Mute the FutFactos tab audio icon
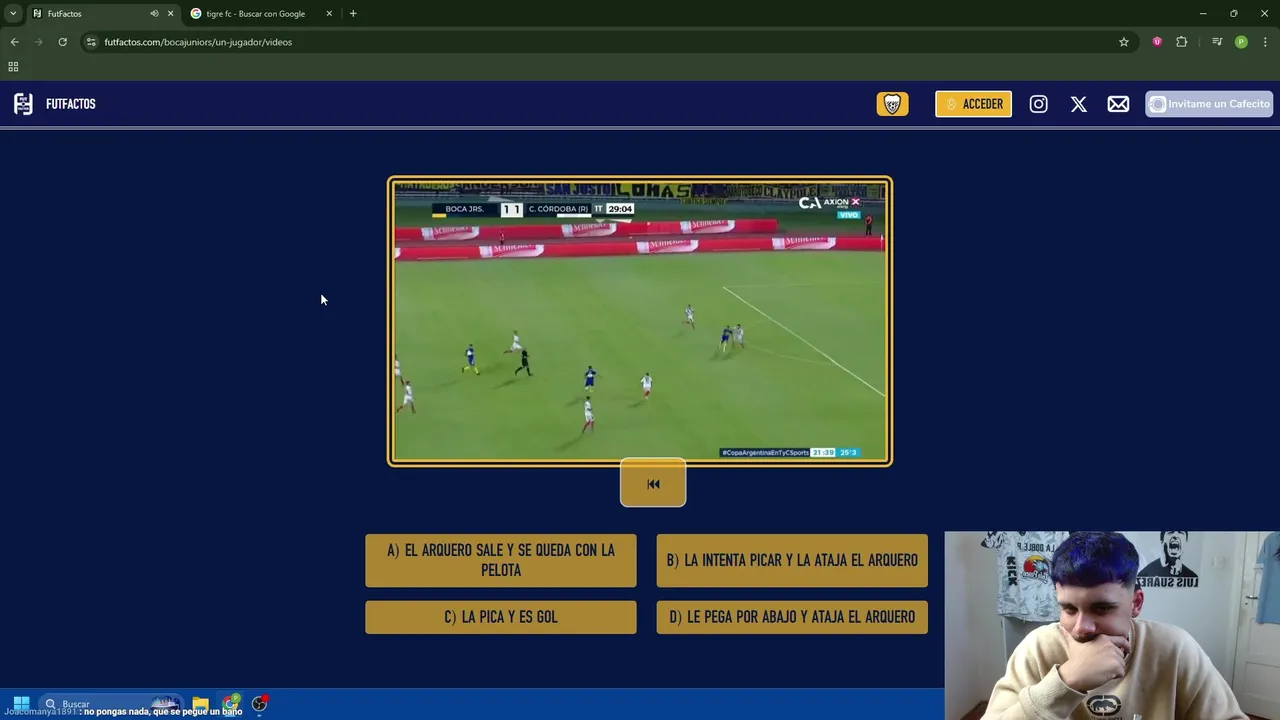 pyautogui.click(x=154, y=14)
